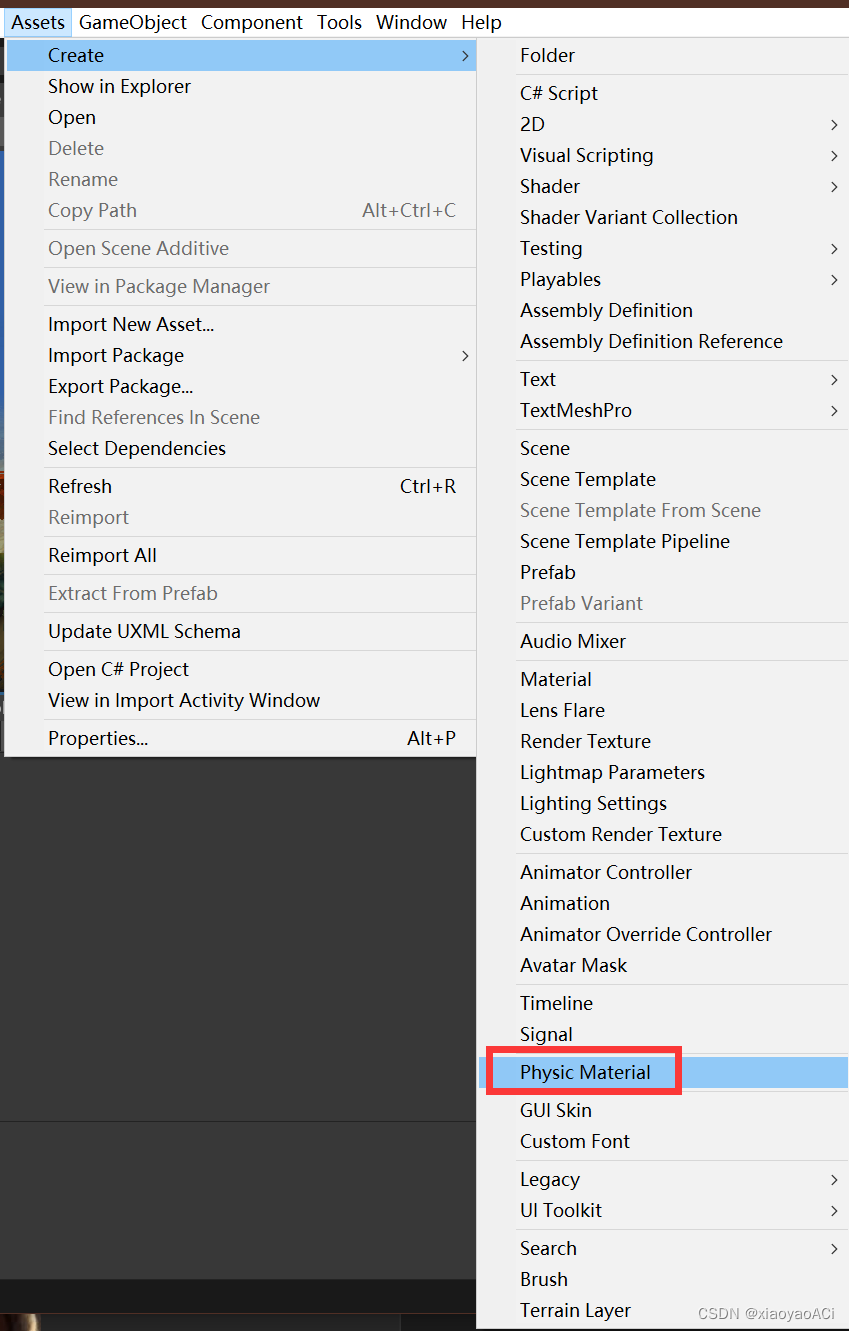The width and height of the screenshot is (849, 1331).
Task: Create a Terrain Layer
Action: point(663,1310)
